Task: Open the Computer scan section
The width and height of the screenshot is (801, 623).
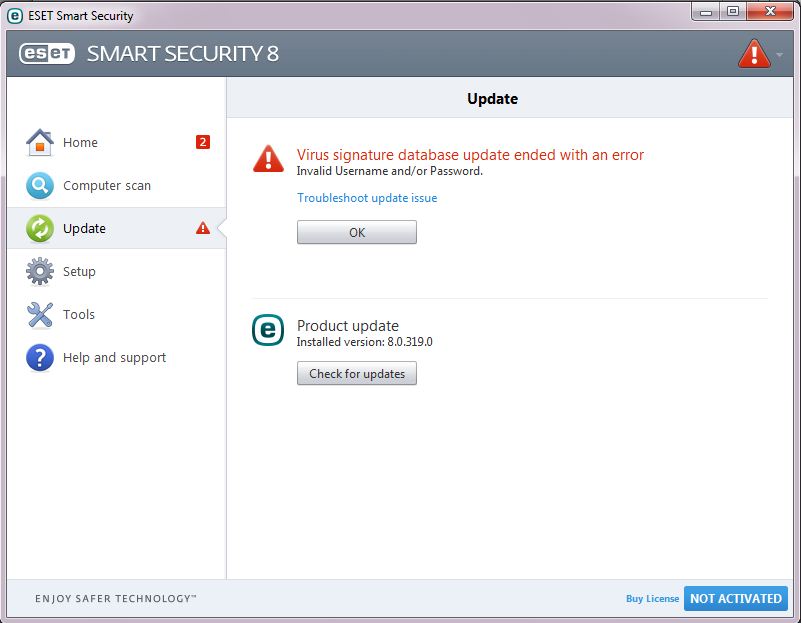Action: [x=107, y=186]
